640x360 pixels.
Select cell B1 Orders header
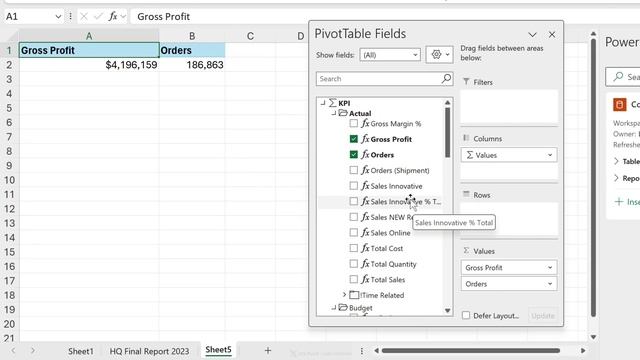point(192,50)
